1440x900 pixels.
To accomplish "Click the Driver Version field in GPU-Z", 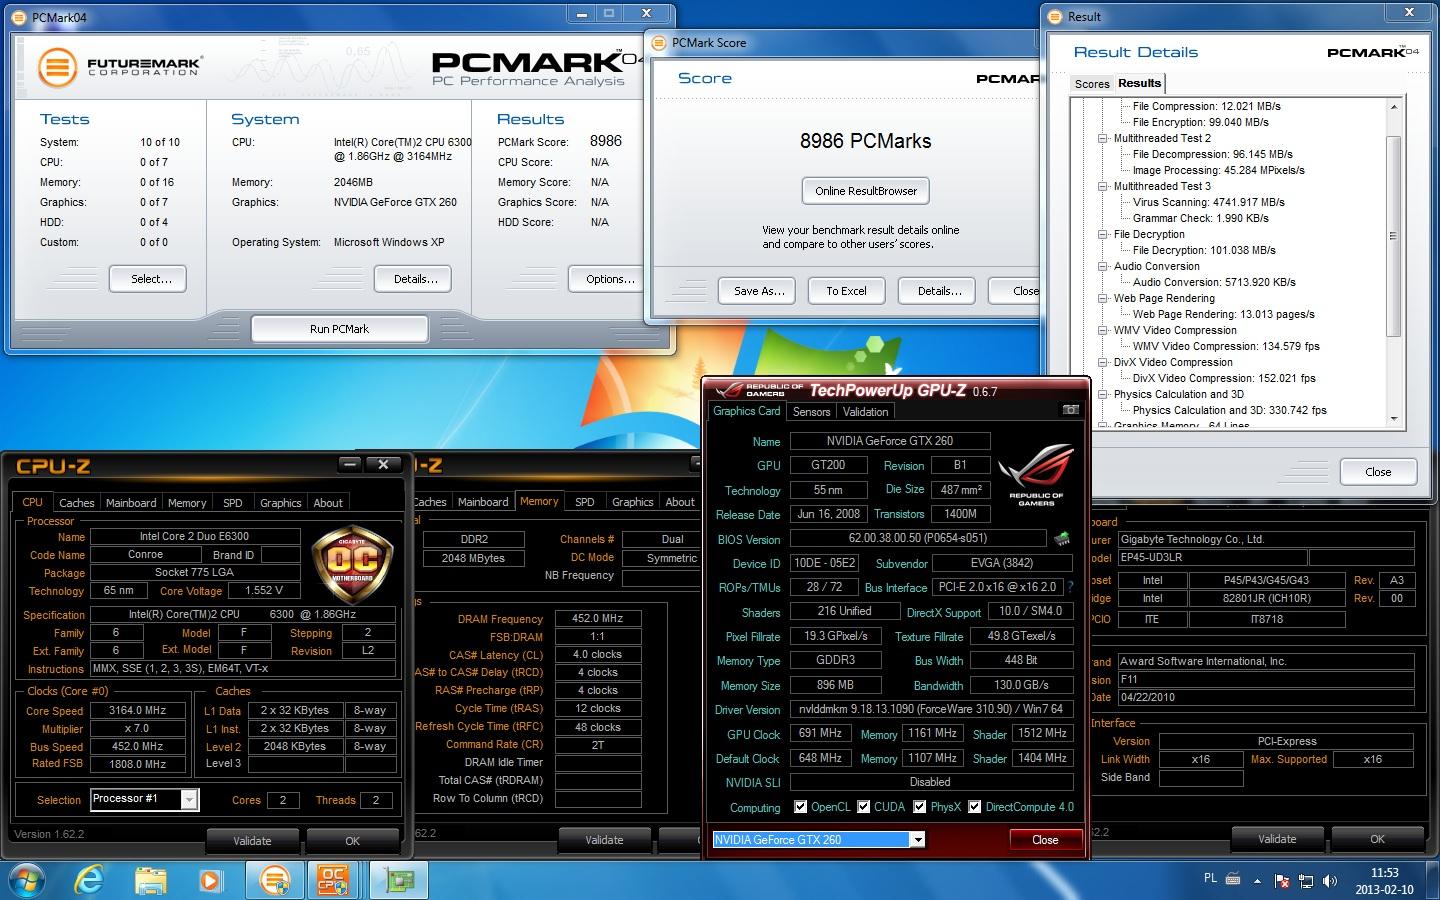I will (931, 709).
